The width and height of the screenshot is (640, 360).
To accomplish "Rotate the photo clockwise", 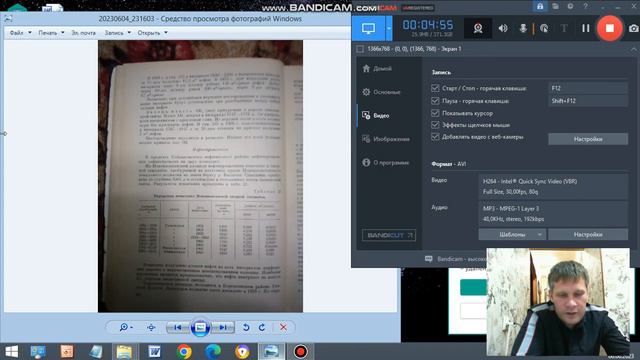I will click(x=262, y=327).
